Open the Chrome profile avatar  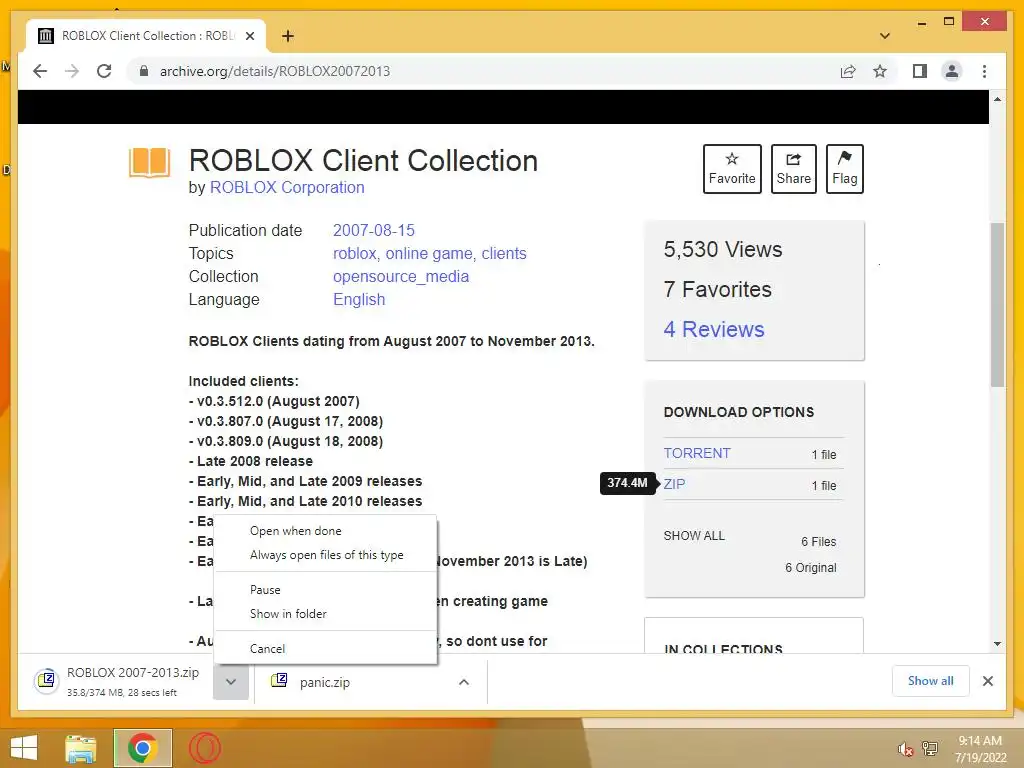click(x=952, y=71)
